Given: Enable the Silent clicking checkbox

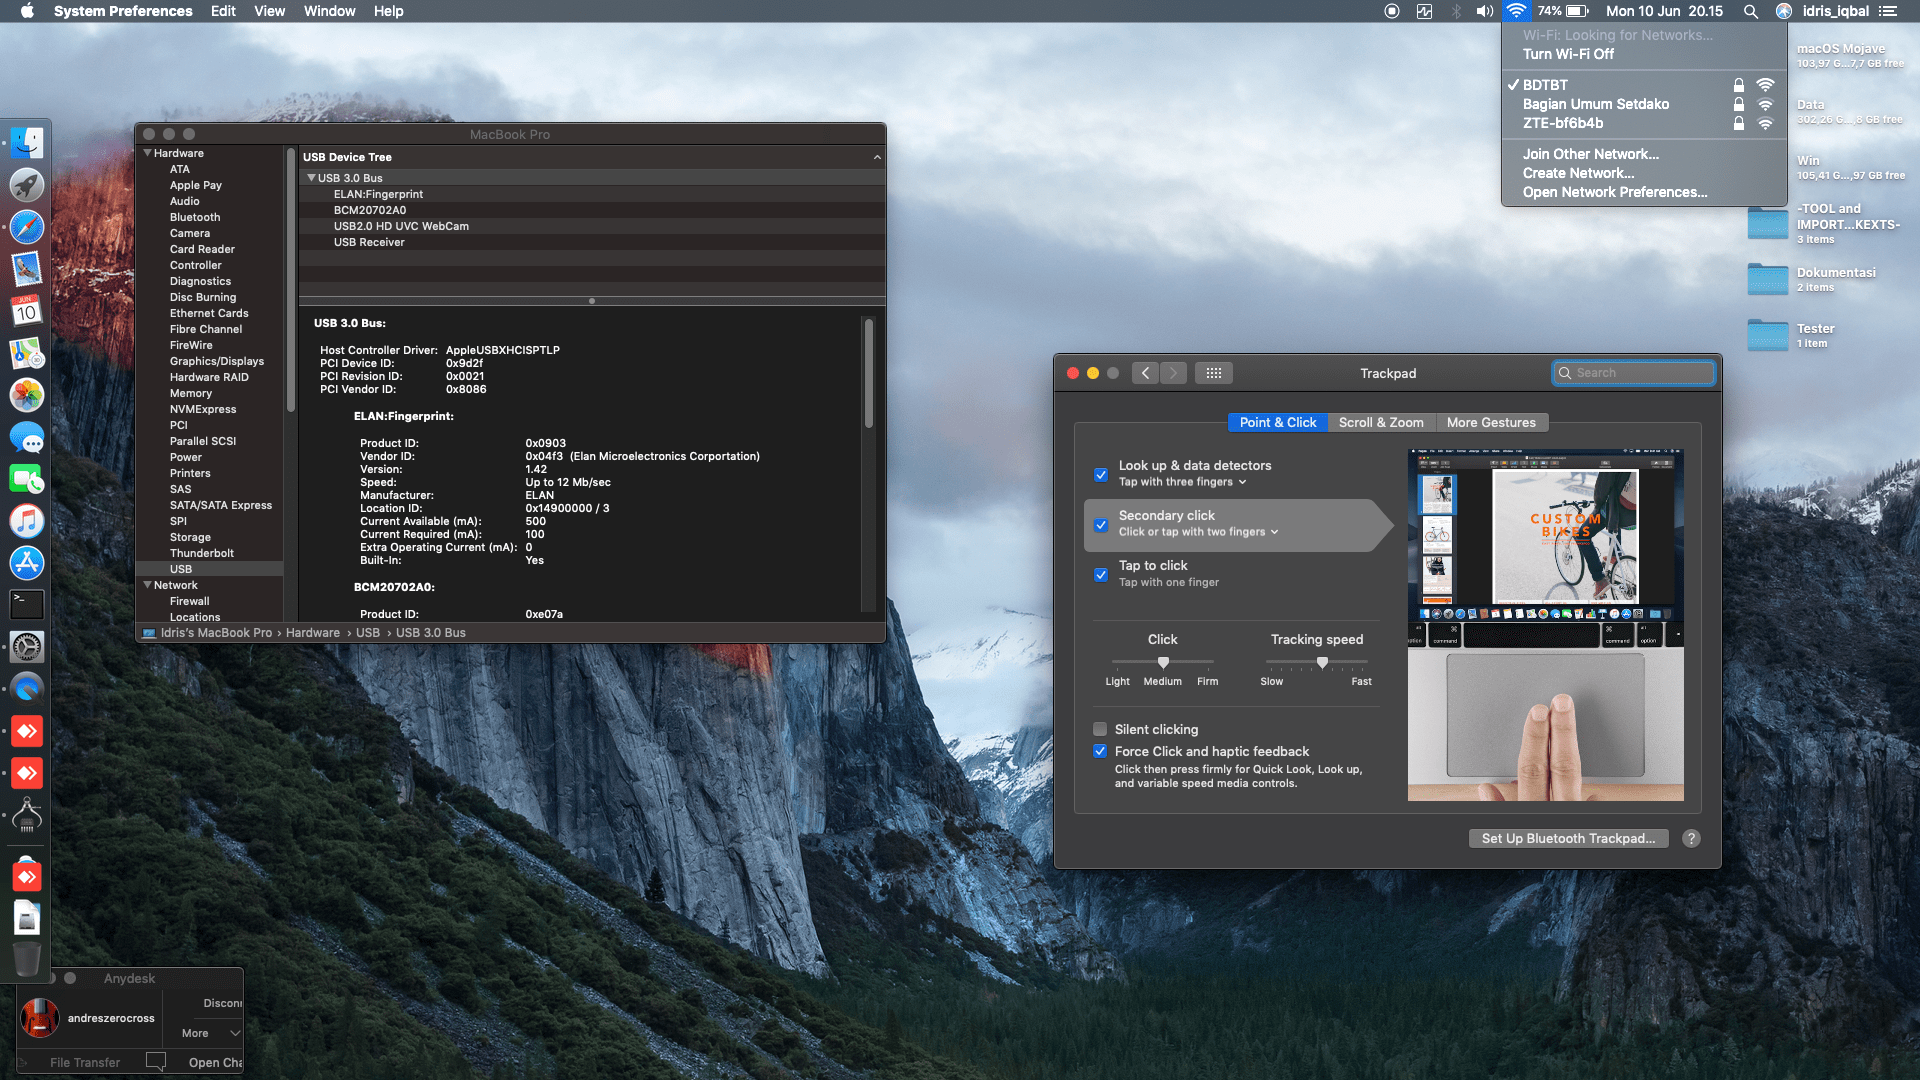Looking at the screenshot, I should 1100,729.
